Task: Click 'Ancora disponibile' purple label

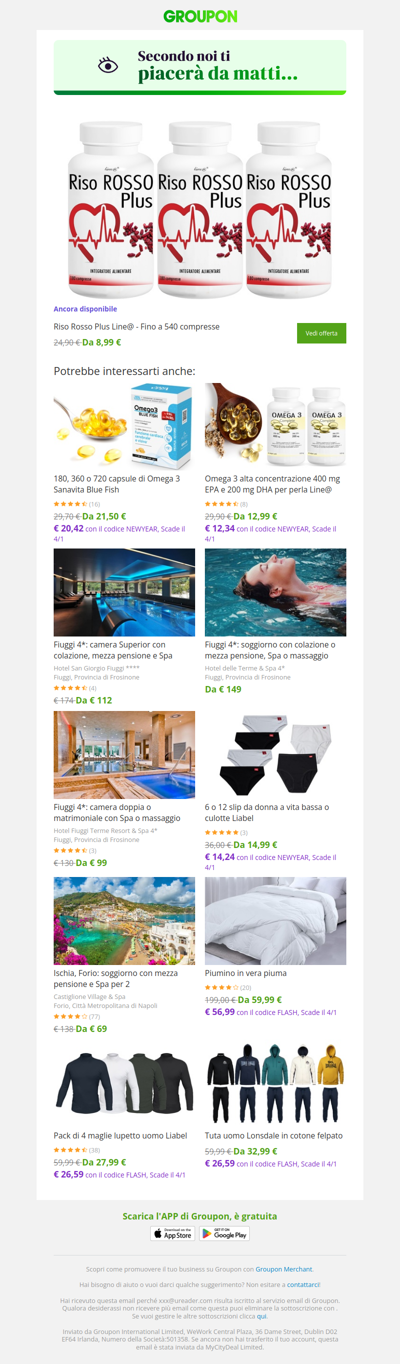Action: 85,309
